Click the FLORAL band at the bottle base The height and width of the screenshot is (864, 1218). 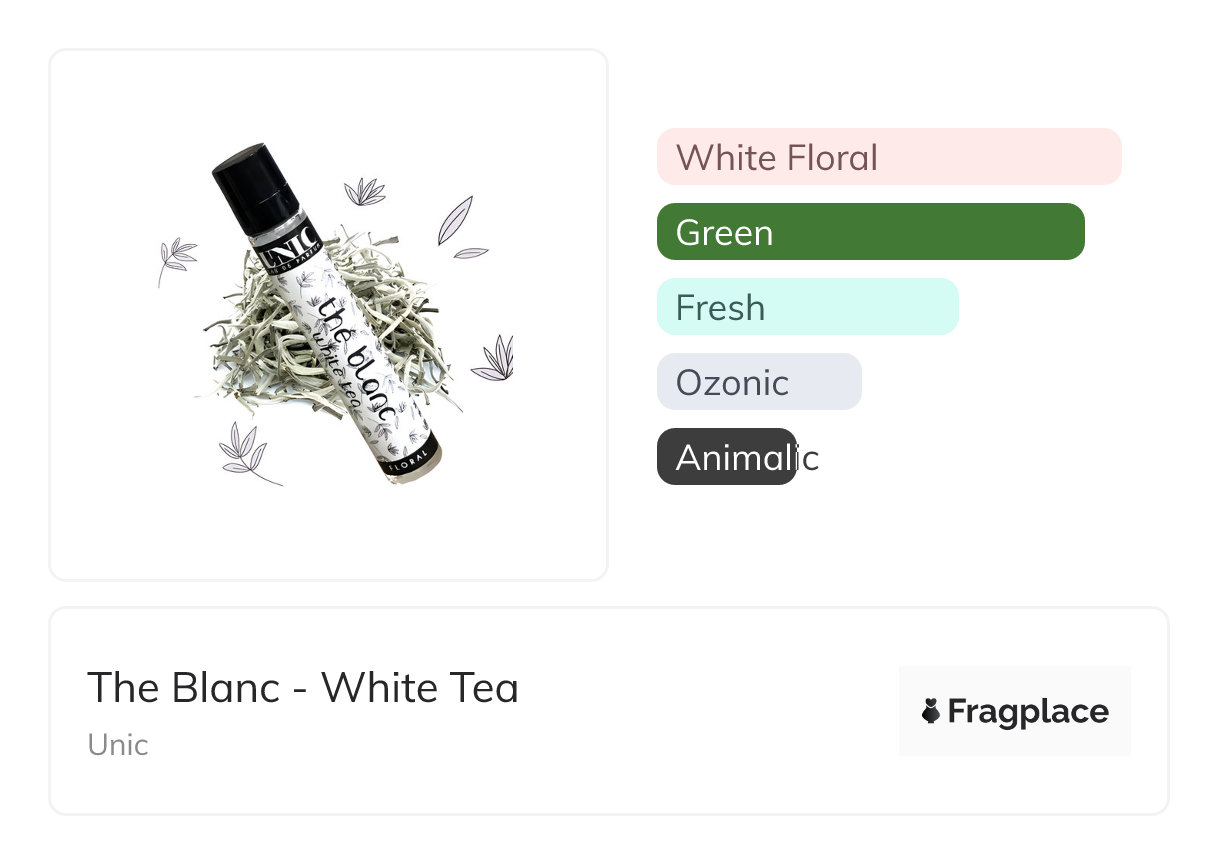pyautogui.click(x=410, y=461)
